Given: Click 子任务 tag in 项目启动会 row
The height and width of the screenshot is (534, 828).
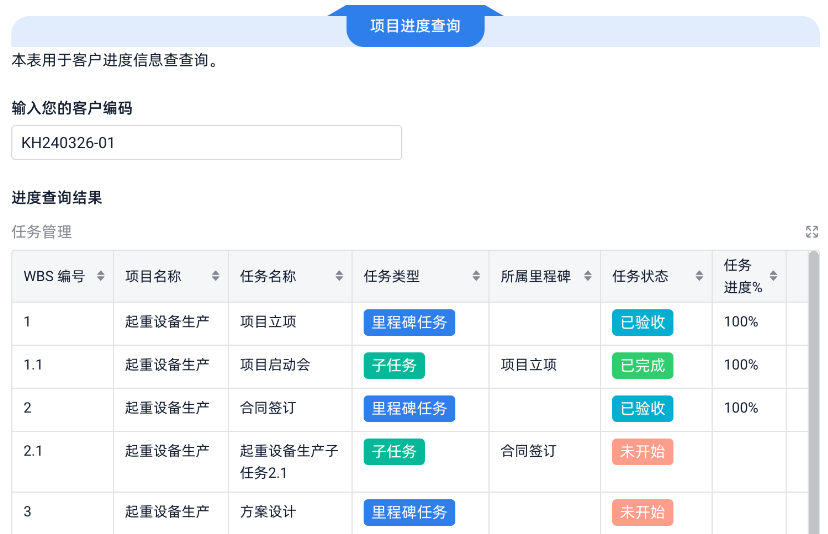Looking at the screenshot, I should (x=394, y=365).
